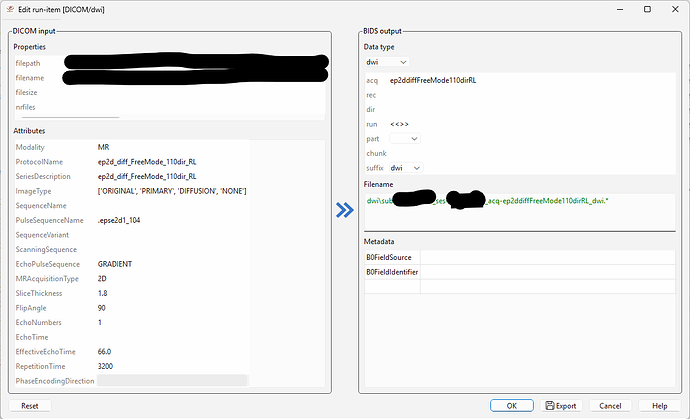690x419 pixels.
Task: Click the ProtocolName value ep2d_diff_FreeMode_110dir_RL
Action: pyautogui.click(x=147, y=162)
